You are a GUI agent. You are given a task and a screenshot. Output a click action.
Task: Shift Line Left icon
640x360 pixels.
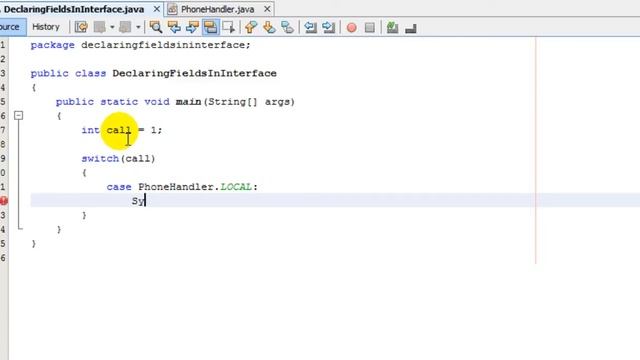[310, 27]
